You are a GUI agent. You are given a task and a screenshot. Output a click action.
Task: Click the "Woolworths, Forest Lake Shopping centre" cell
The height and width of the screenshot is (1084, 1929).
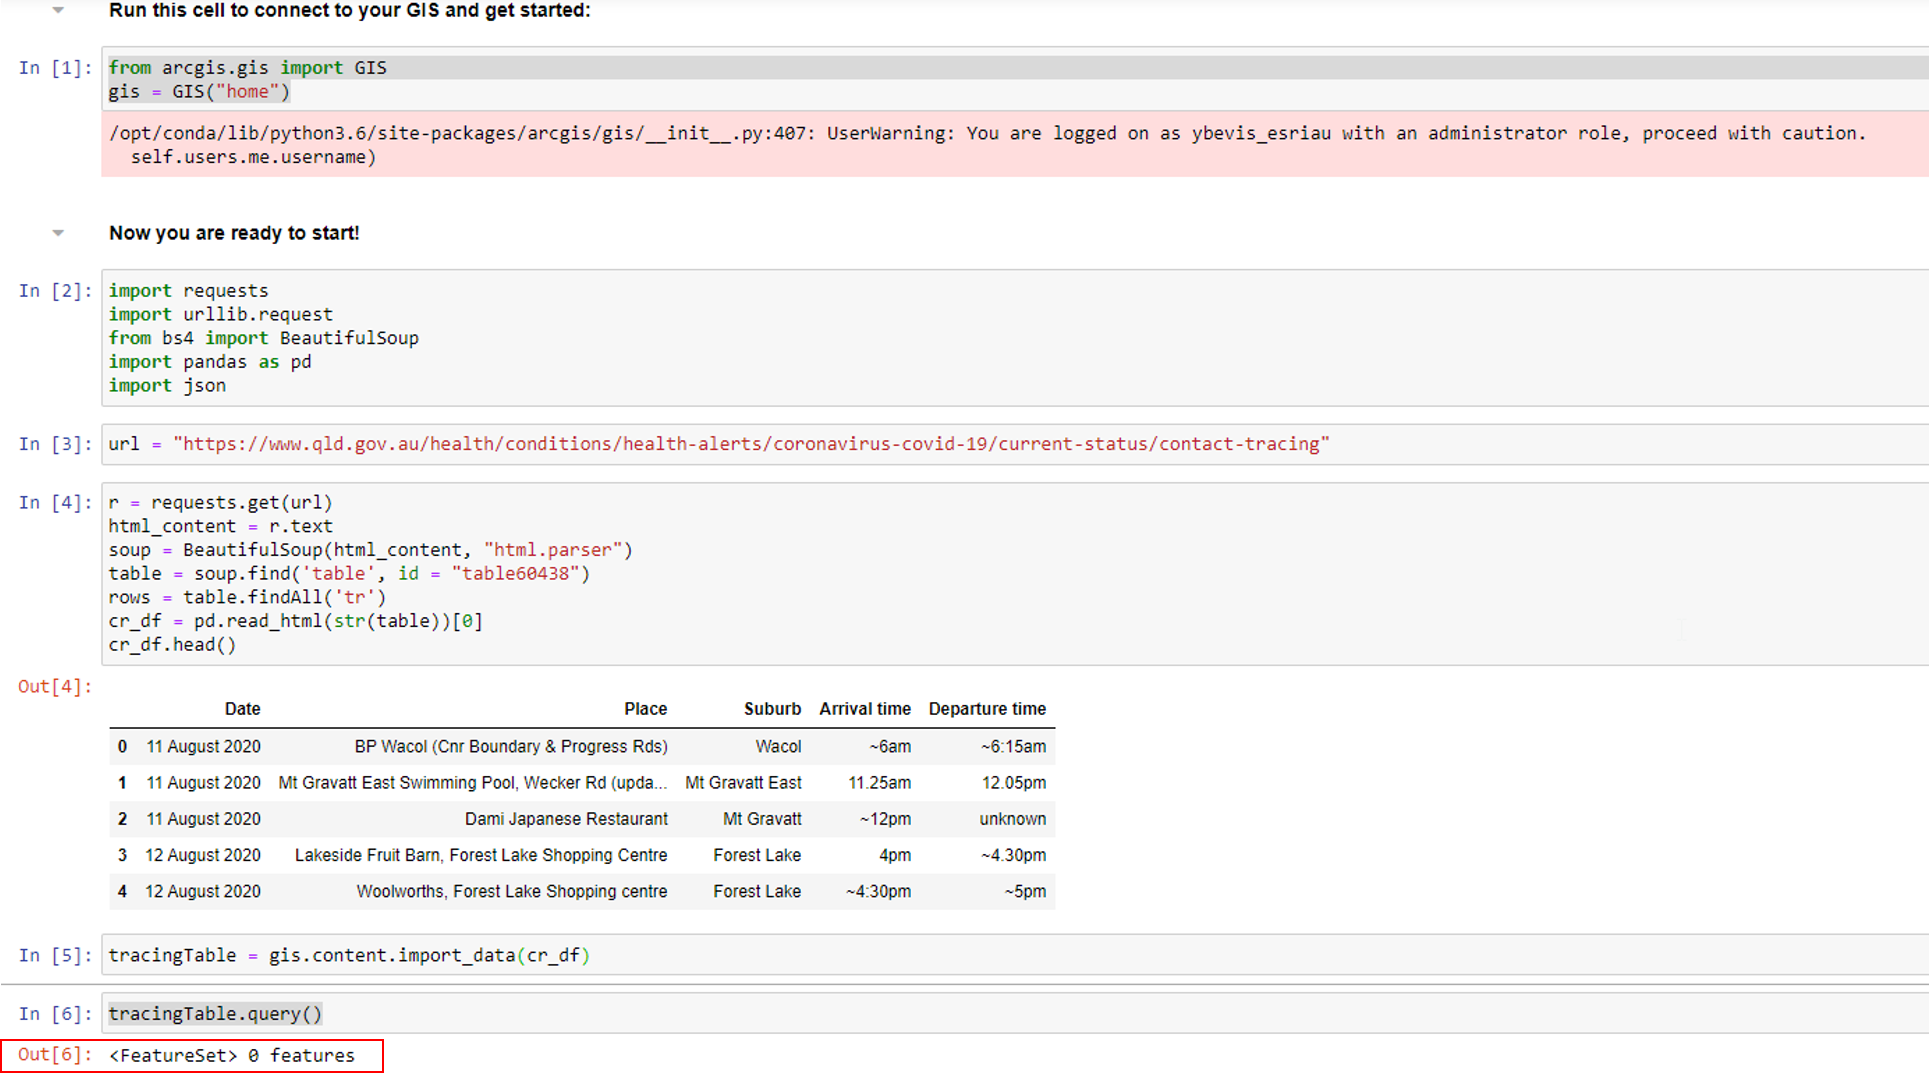tap(512, 891)
